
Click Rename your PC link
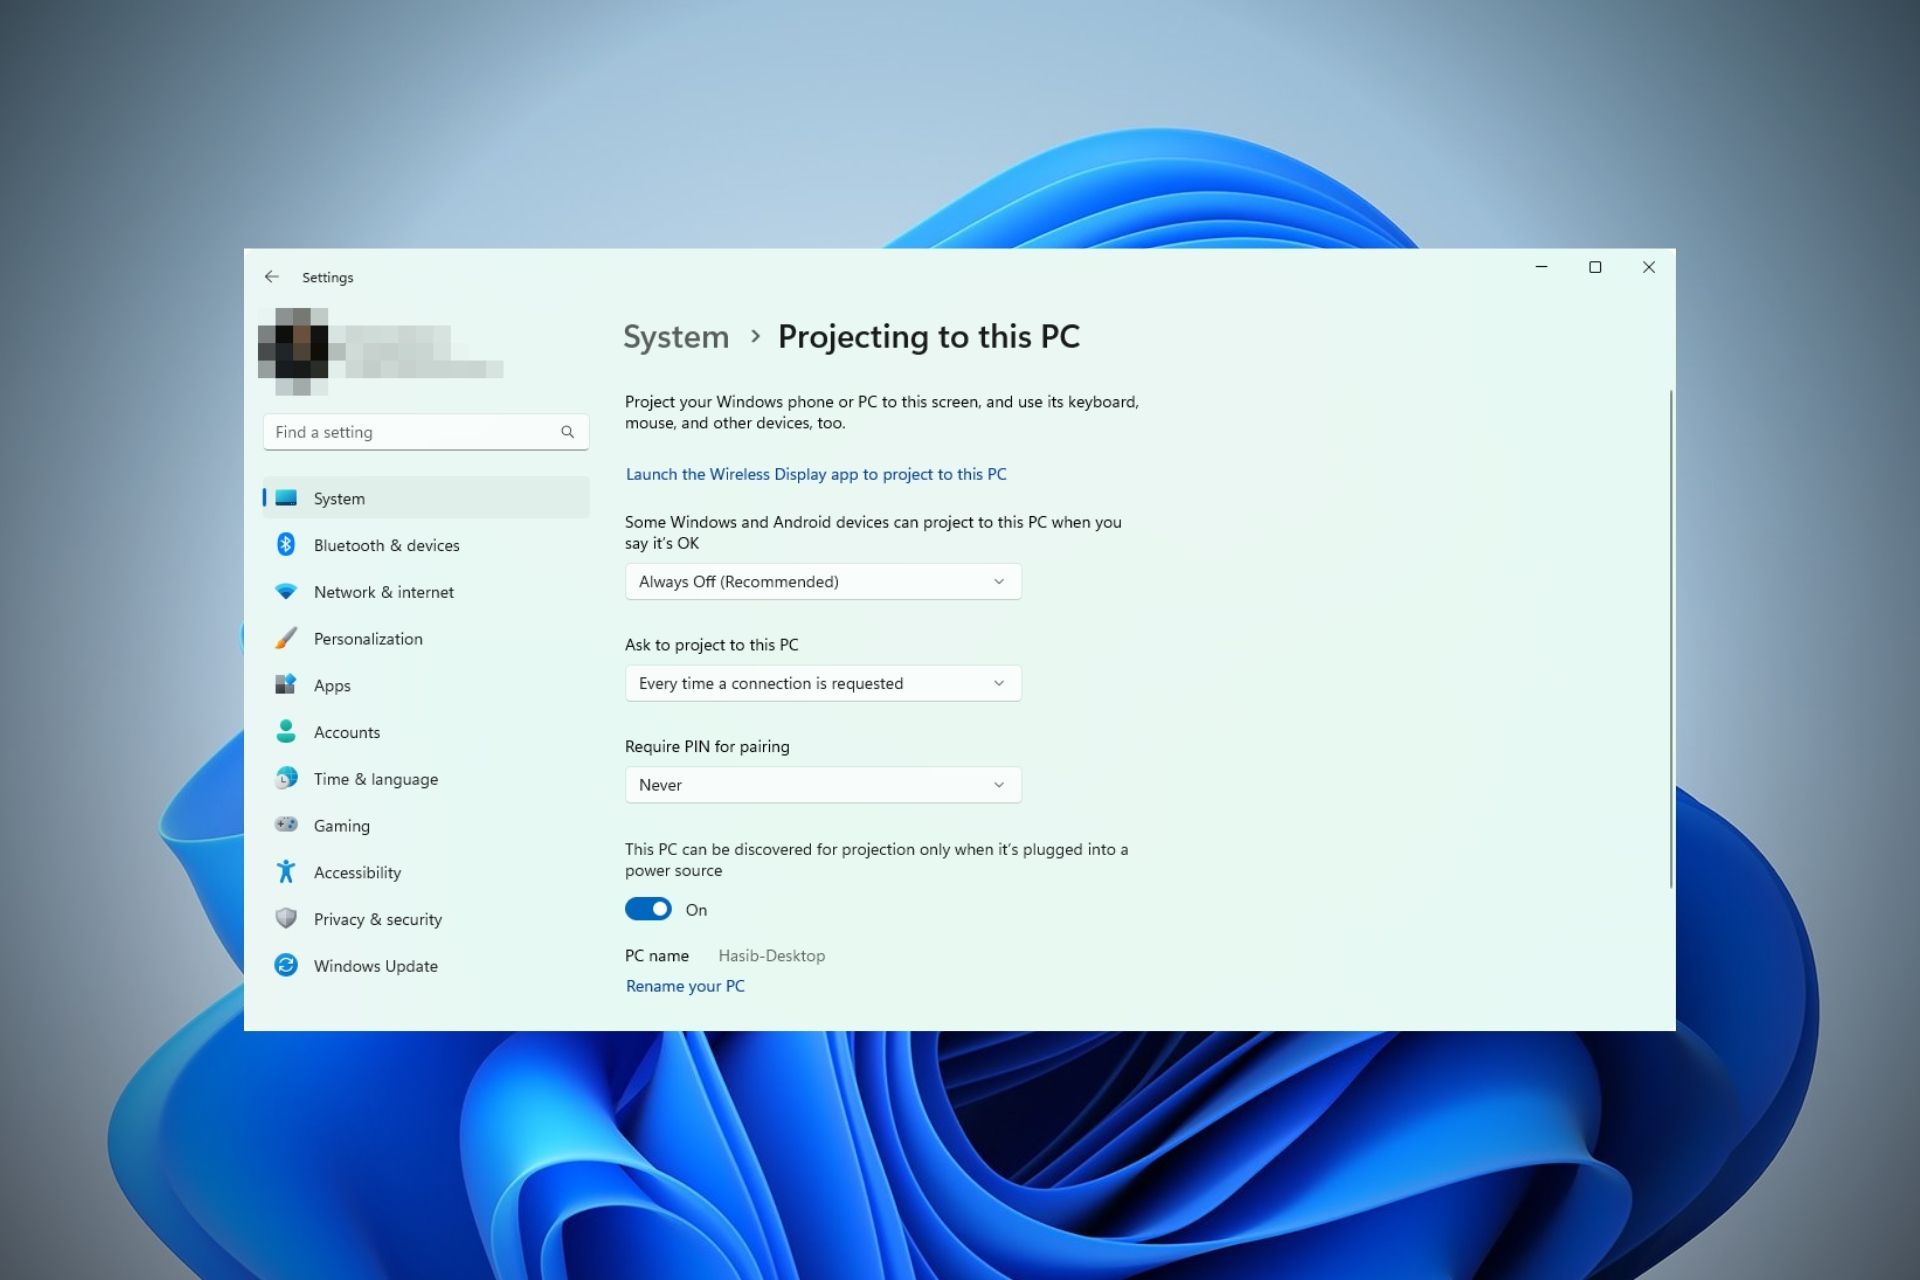tap(684, 986)
